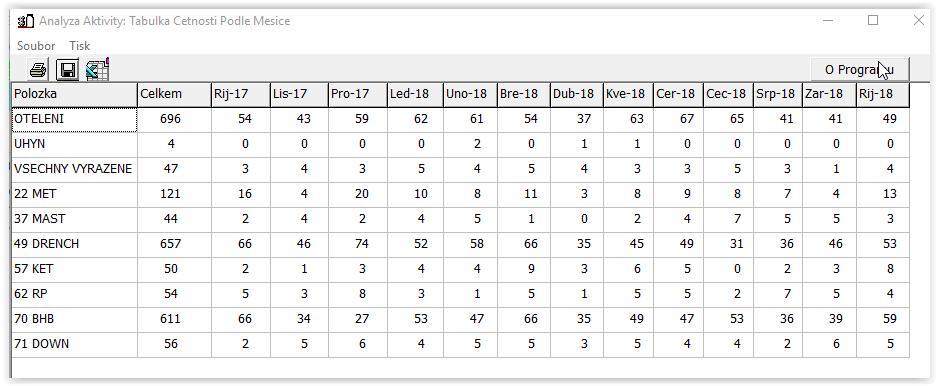The width and height of the screenshot is (938, 386).
Task: Select the UHYN row label cell
Action: click(x=75, y=145)
